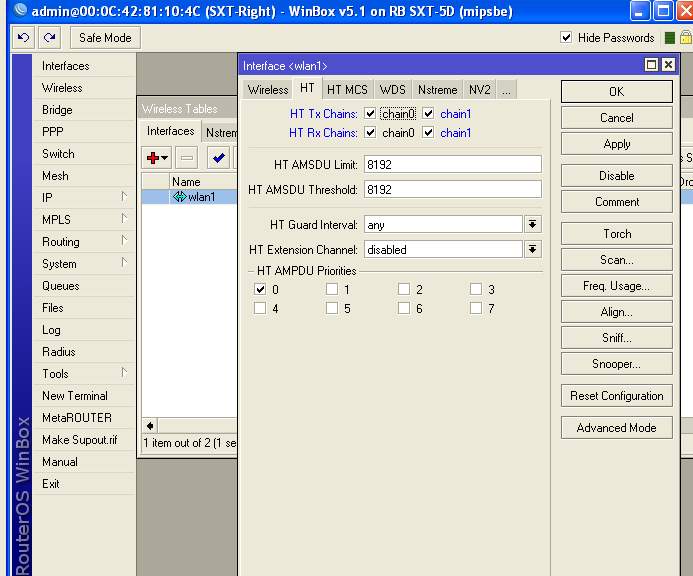Open the Log menu item
Viewport: 693px width, 576px height.
pyautogui.click(x=51, y=330)
